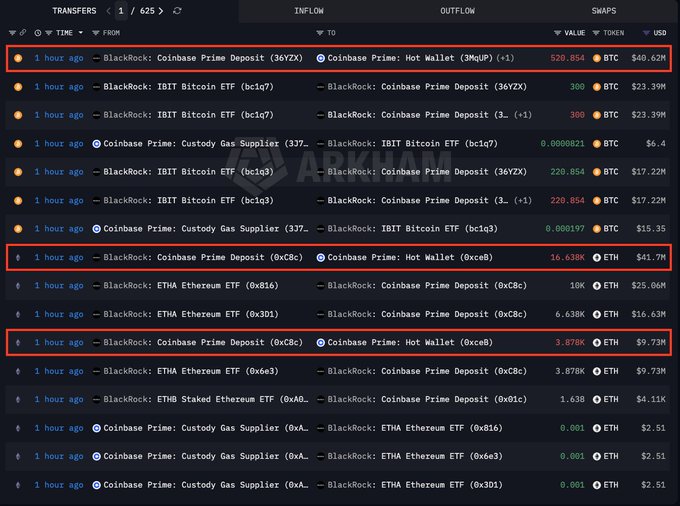Open ETHA Ethereum ETF (0x3D1) recipient of 0.001 ETH
Viewport: 680px width, 506px height.
click(x=415, y=485)
